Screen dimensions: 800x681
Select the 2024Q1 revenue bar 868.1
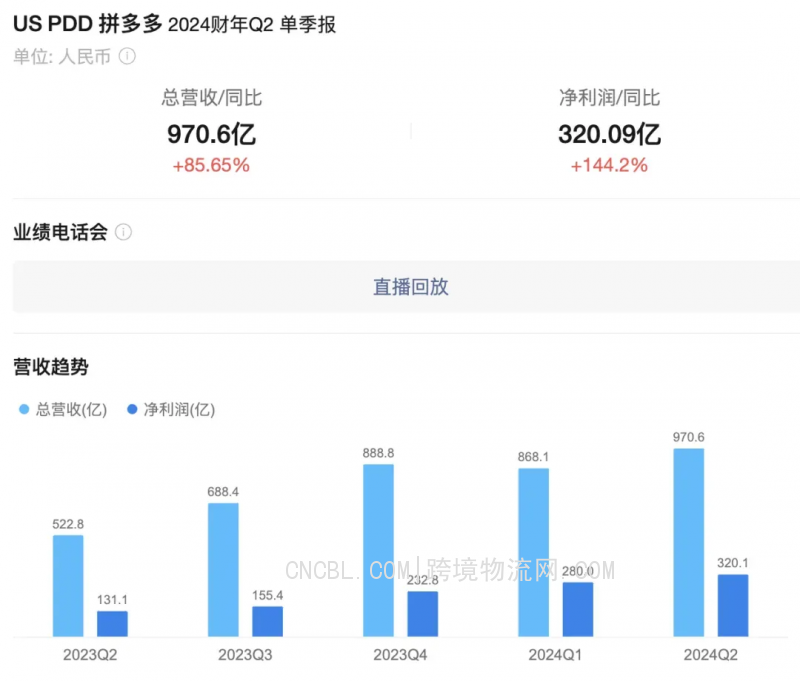click(x=534, y=552)
